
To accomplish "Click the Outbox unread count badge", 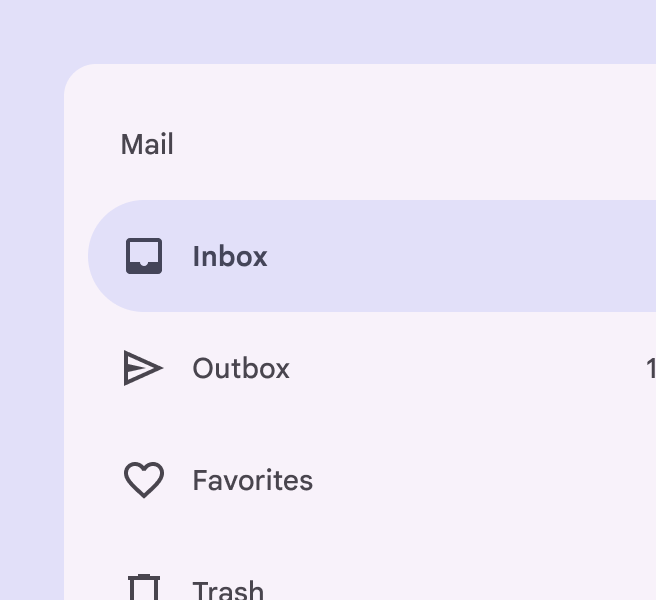I will 651,369.
